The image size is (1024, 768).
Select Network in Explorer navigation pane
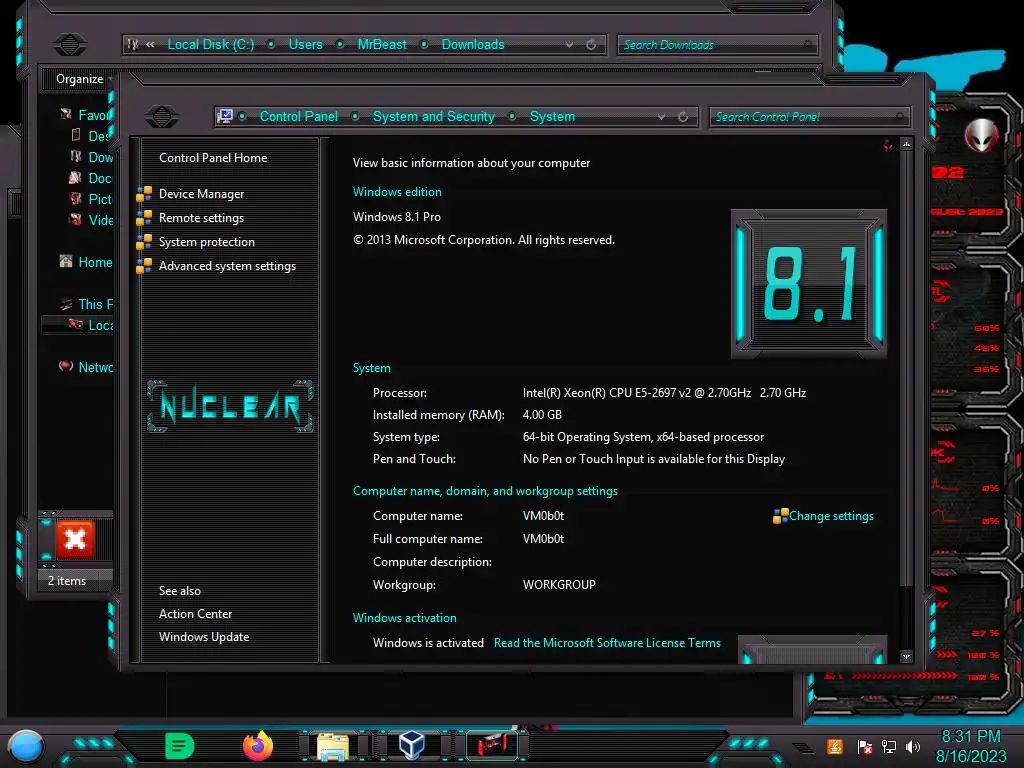(x=95, y=367)
